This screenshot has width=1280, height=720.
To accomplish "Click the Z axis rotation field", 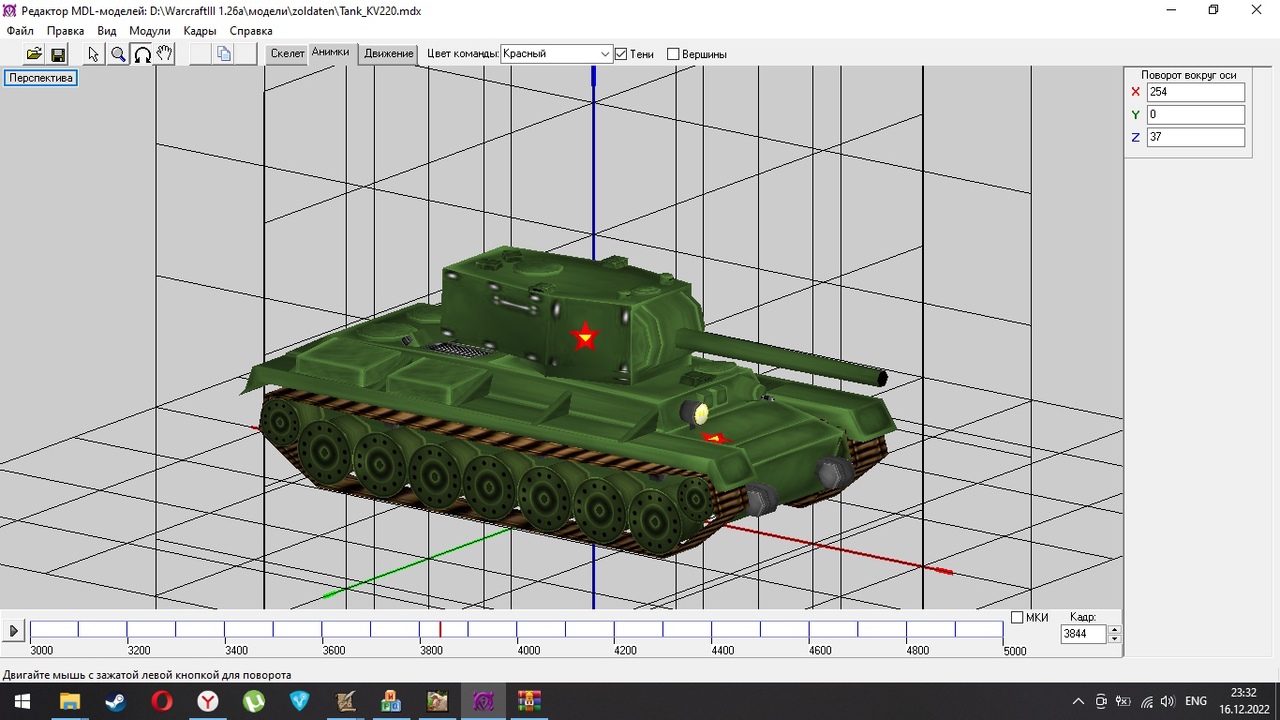I will [x=1196, y=137].
